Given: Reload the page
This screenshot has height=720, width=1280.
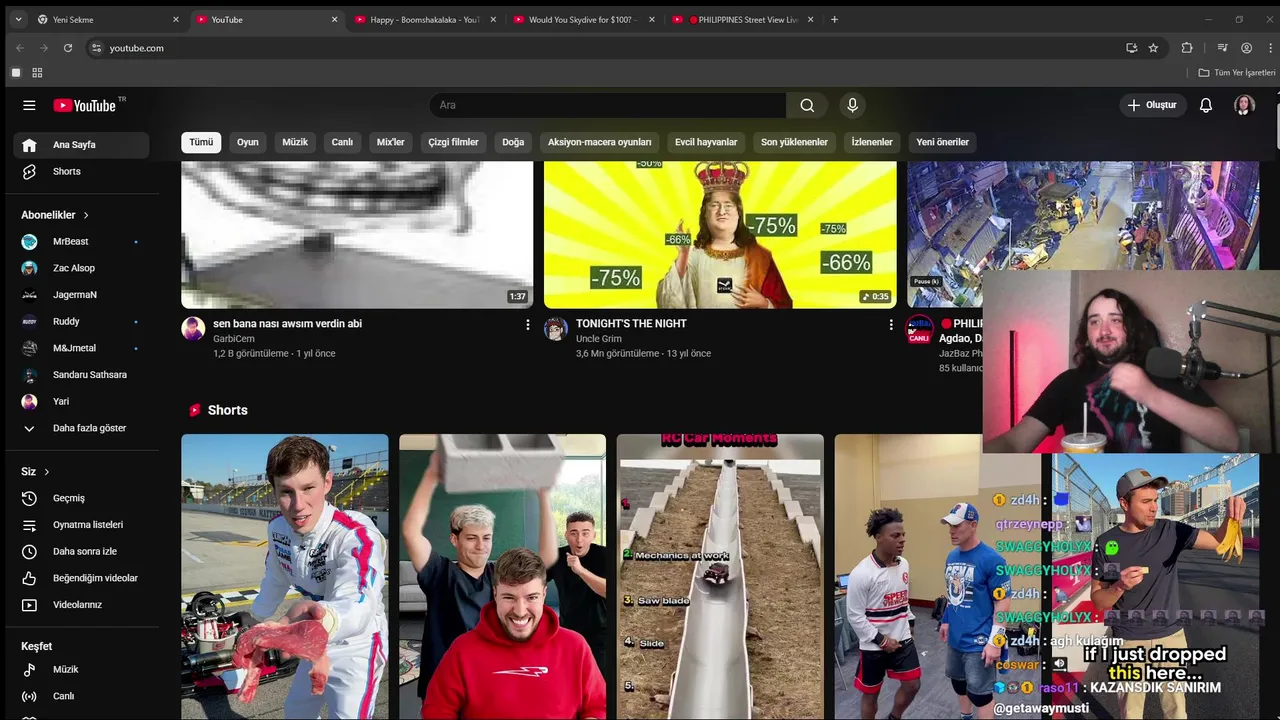Looking at the screenshot, I should [68, 48].
